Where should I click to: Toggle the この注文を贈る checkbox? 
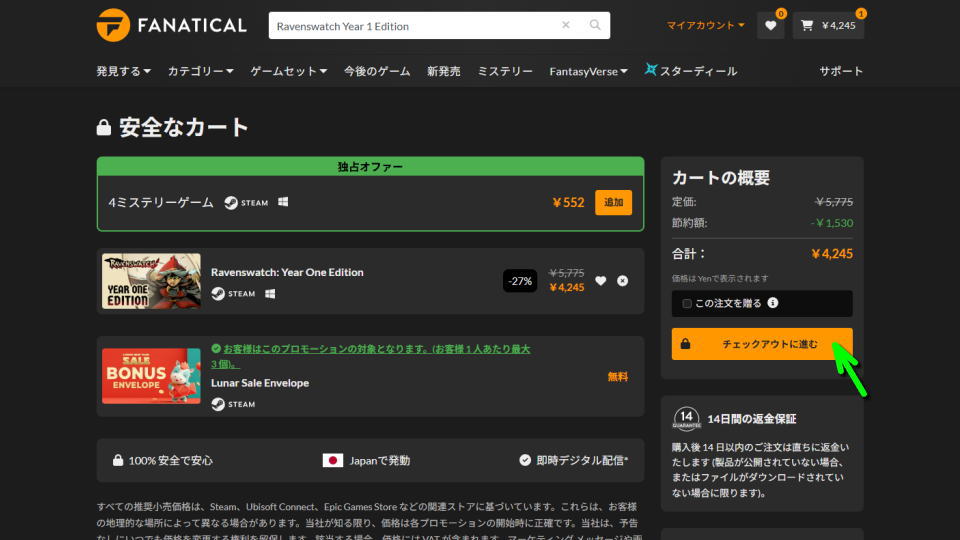687,304
